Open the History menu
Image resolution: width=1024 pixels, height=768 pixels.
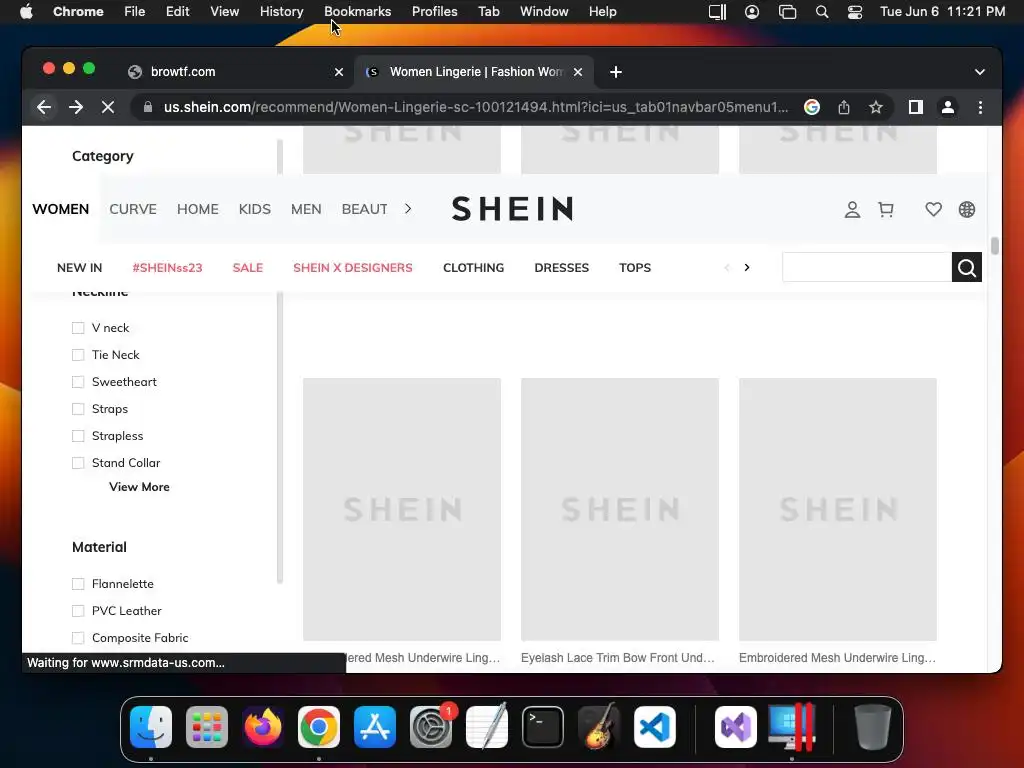tap(281, 12)
